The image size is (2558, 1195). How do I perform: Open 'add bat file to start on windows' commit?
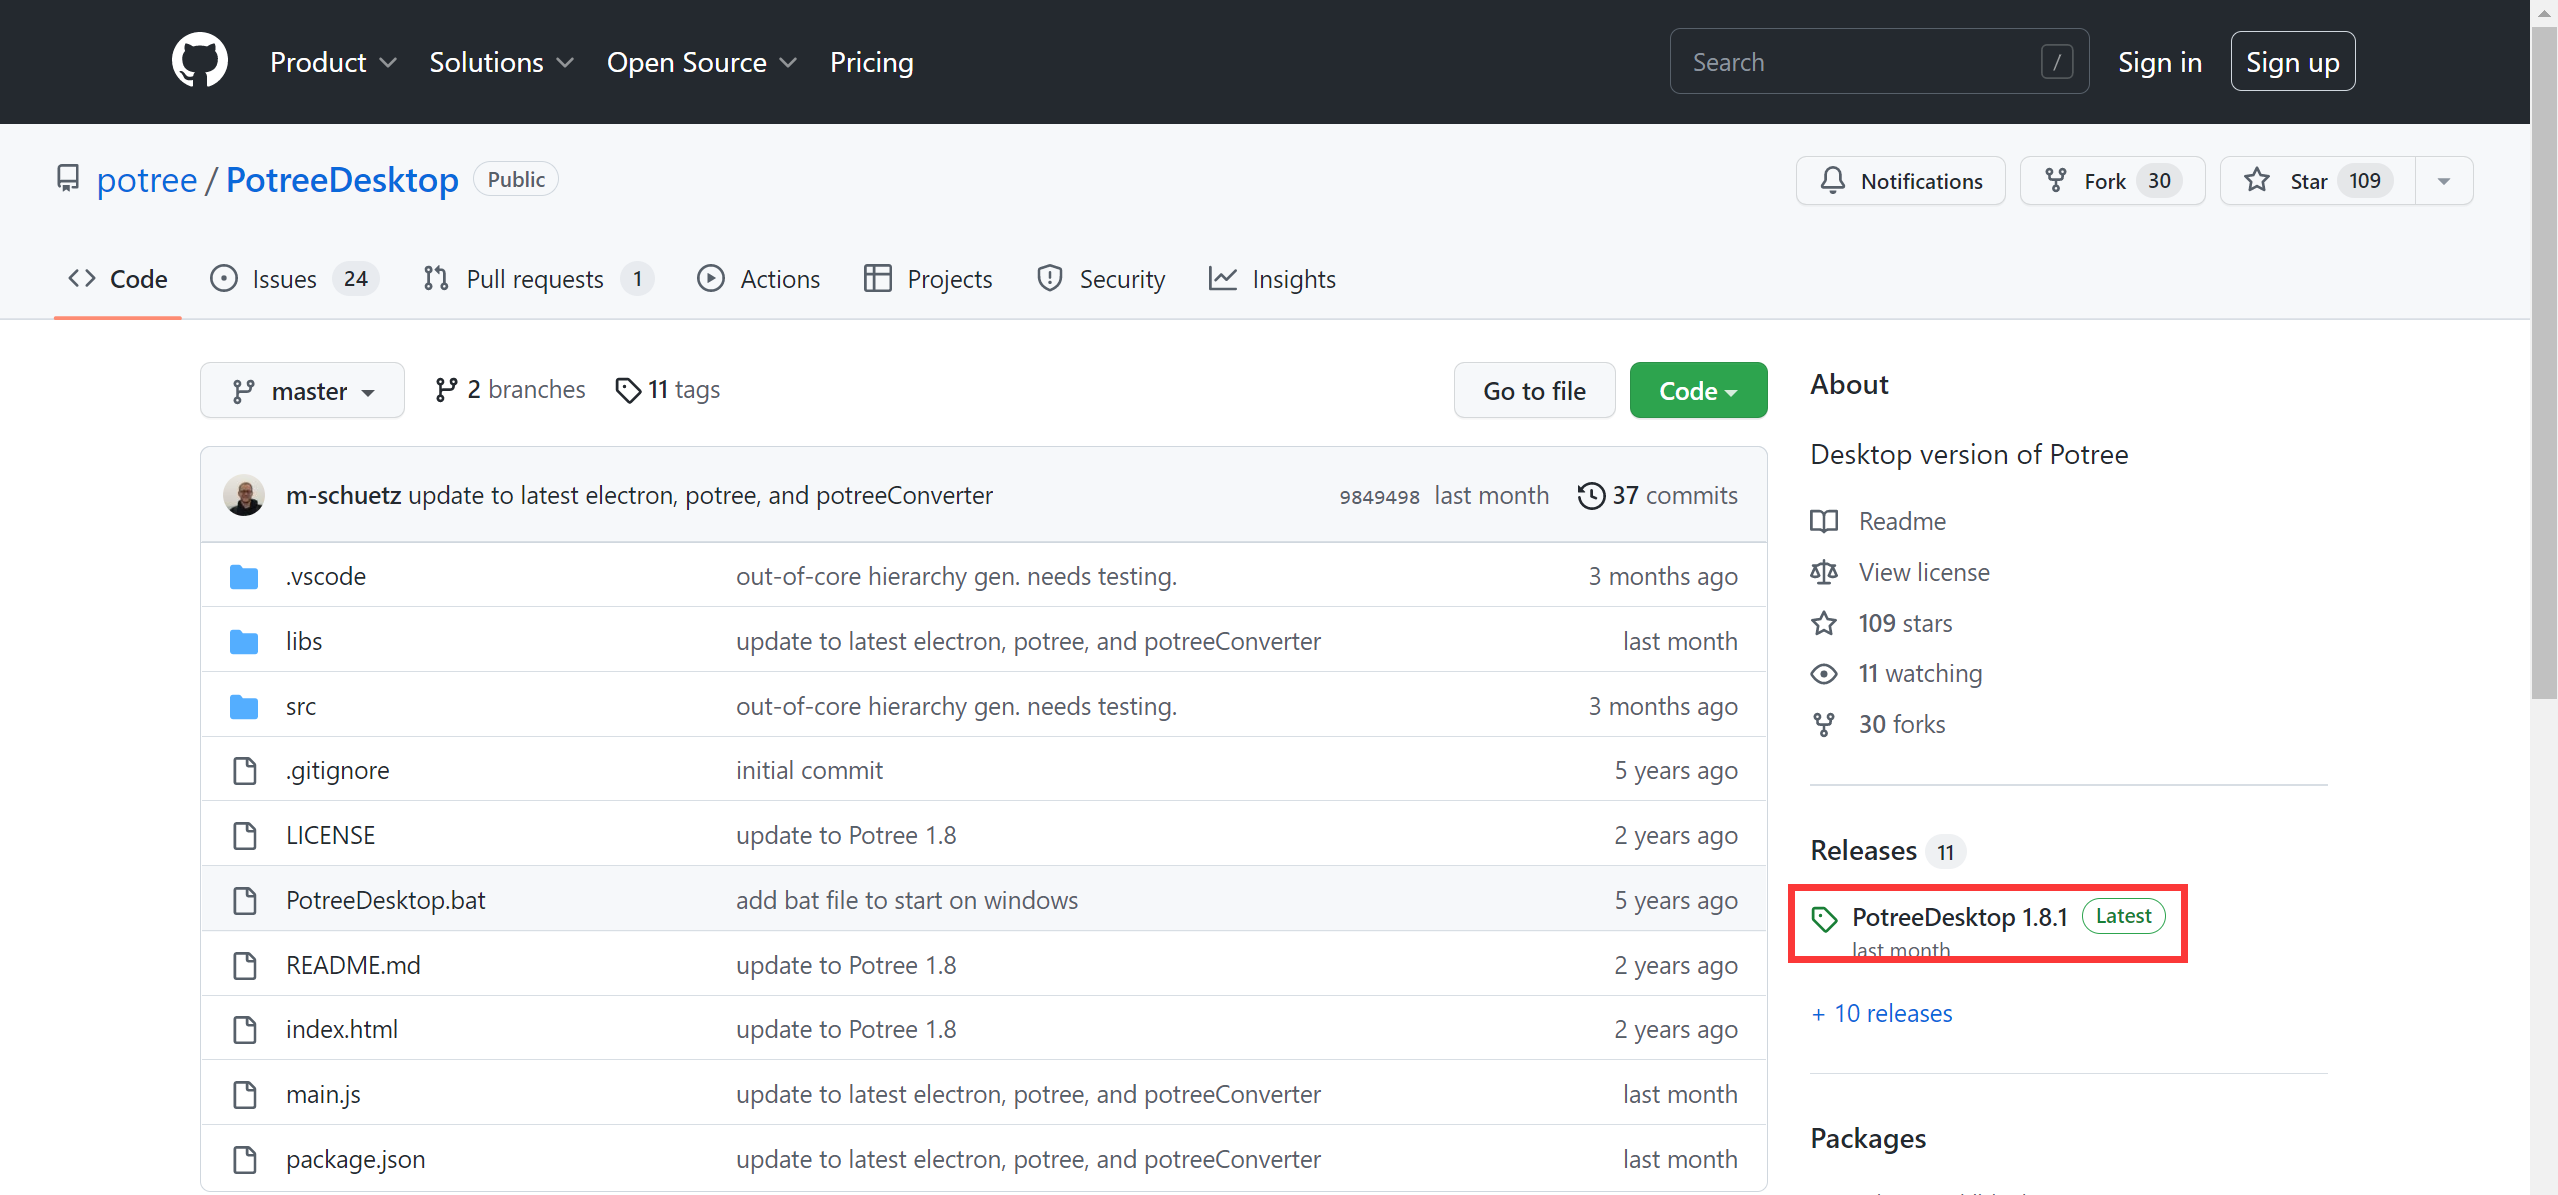907,901
